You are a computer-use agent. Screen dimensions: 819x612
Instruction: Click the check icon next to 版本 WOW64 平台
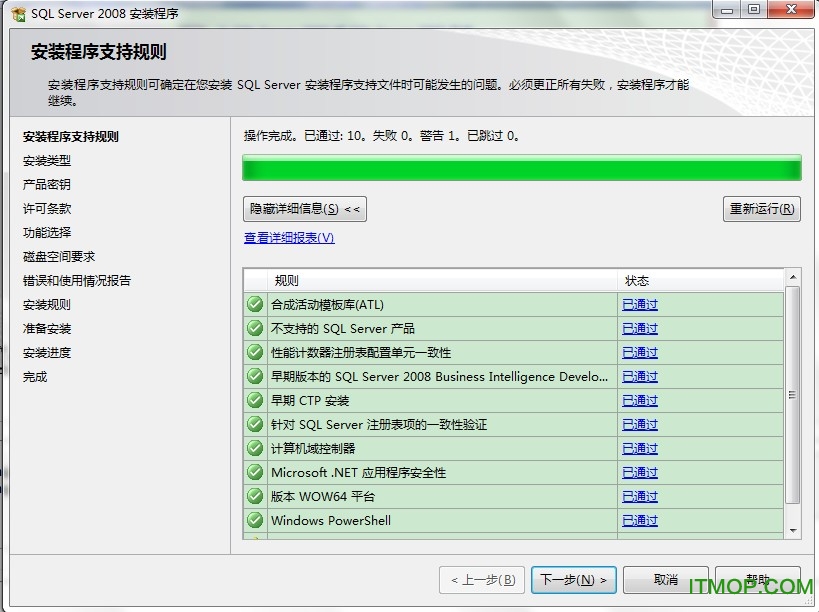point(254,496)
